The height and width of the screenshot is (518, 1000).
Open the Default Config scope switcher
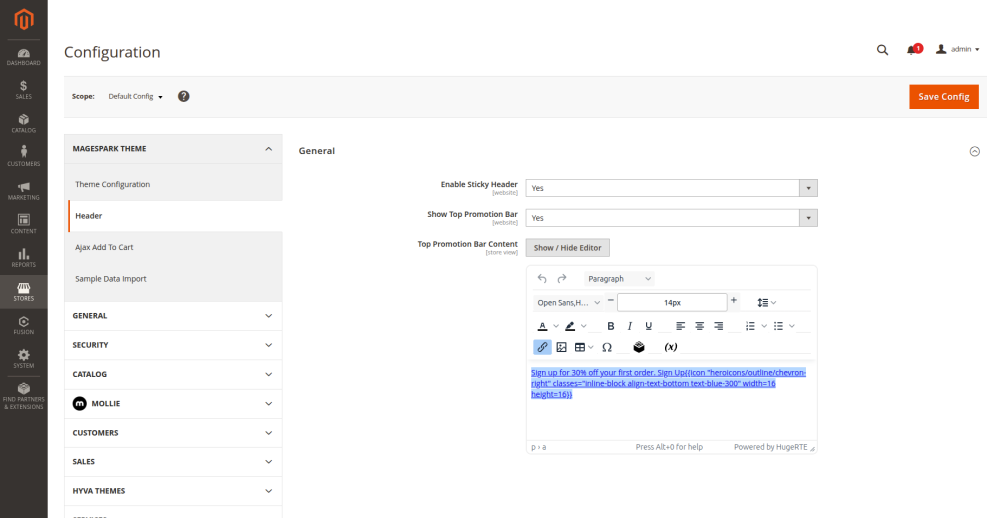[x=135, y=96]
